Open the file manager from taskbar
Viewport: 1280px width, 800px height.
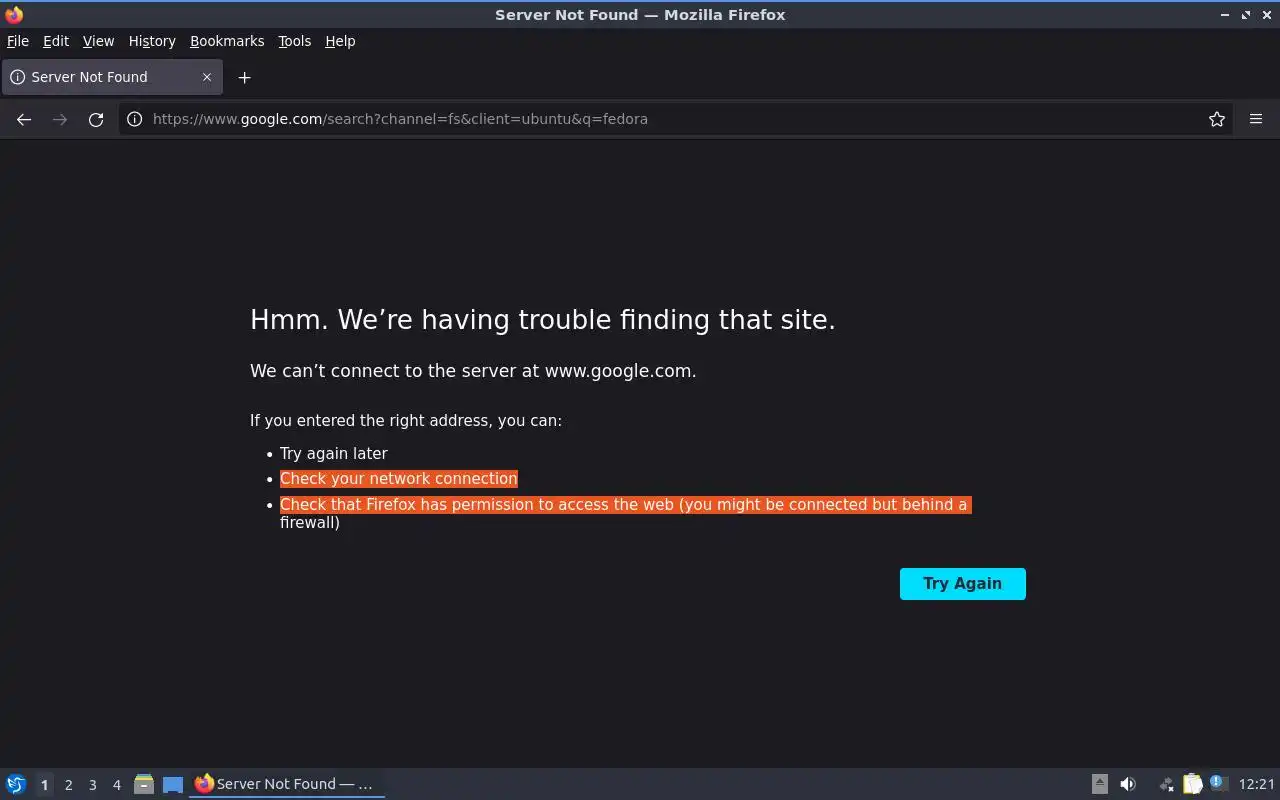click(144, 784)
